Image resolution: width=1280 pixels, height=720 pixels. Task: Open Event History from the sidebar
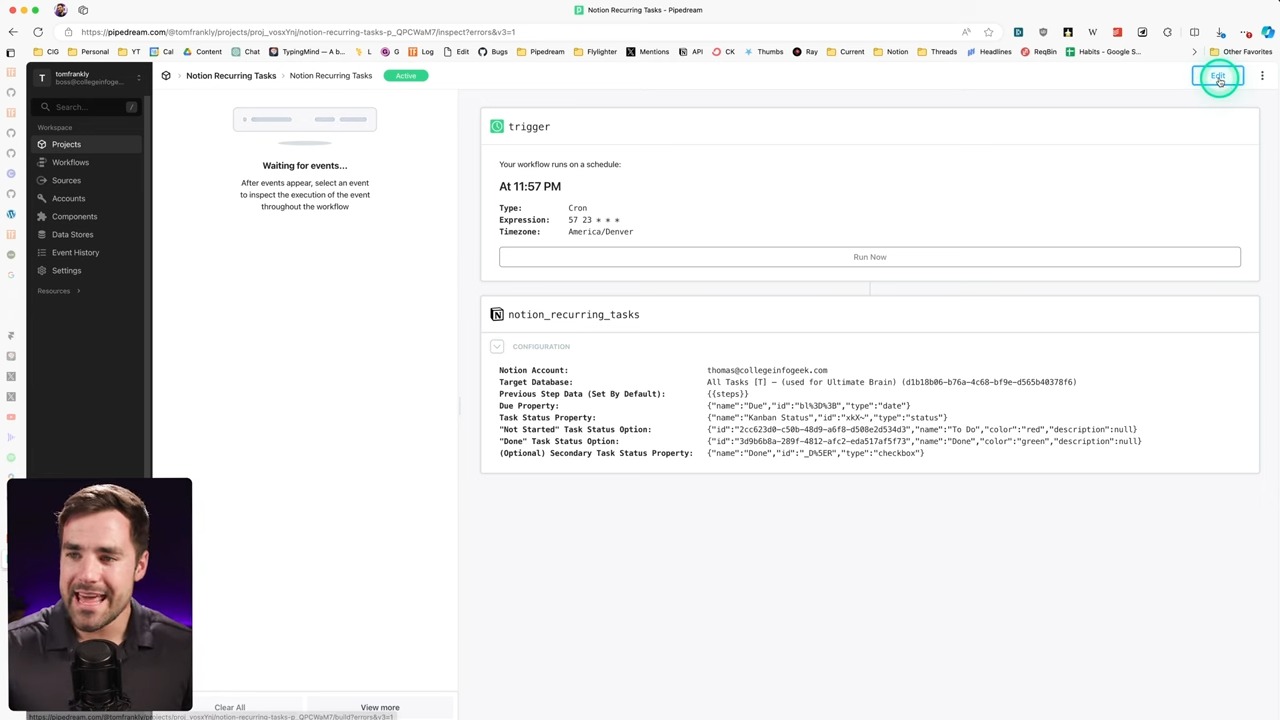tap(75, 252)
